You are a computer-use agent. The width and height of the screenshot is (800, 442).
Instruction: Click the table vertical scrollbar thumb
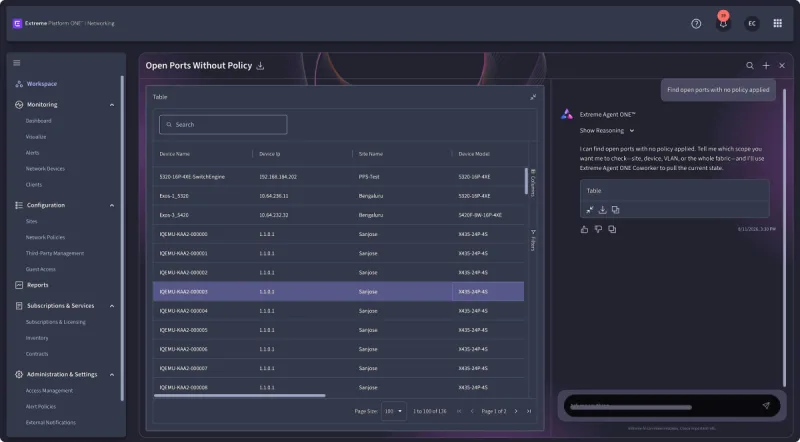(x=526, y=181)
